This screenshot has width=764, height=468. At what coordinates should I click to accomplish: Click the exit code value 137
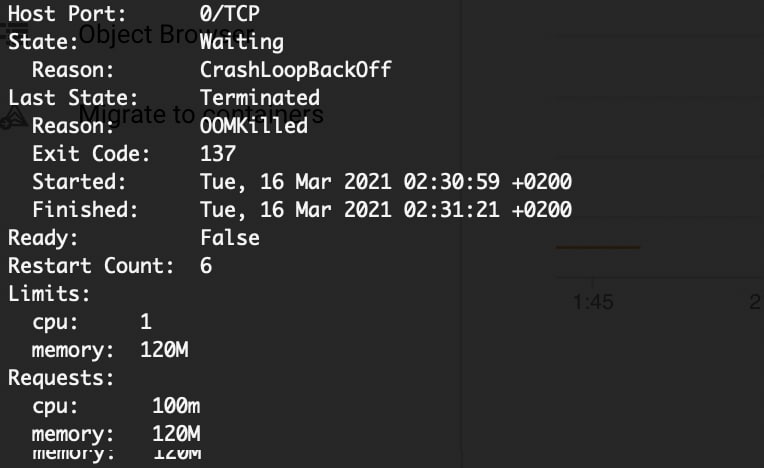[218, 154]
